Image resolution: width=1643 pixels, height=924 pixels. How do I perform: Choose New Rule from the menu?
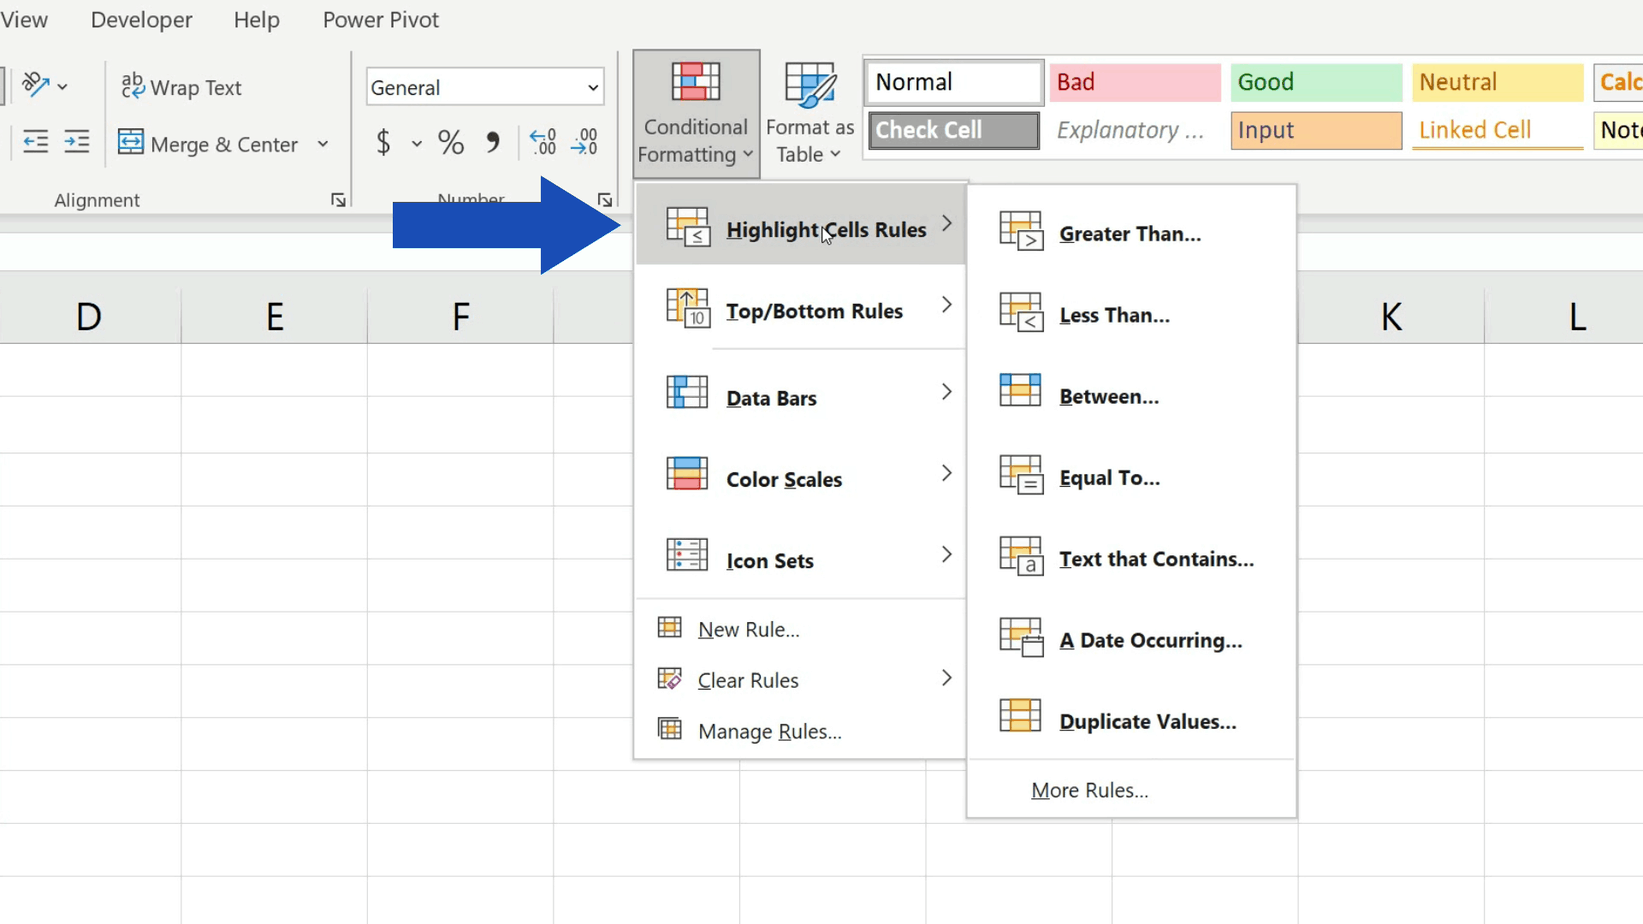click(748, 629)
